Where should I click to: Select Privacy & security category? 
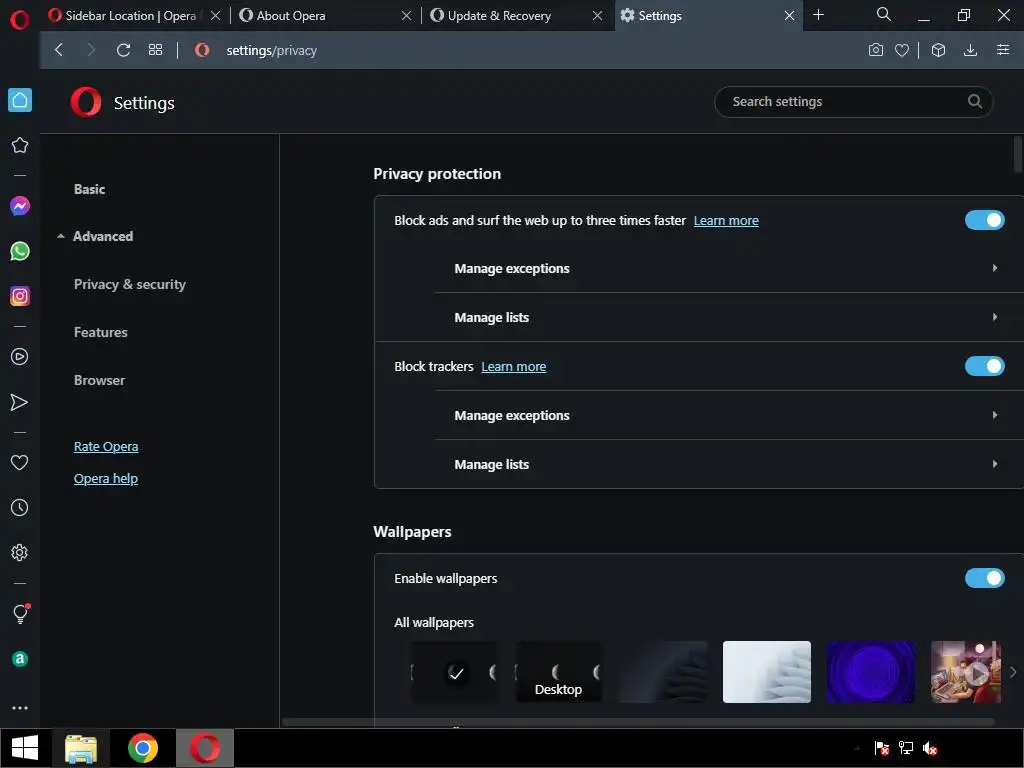pos(130,284)
